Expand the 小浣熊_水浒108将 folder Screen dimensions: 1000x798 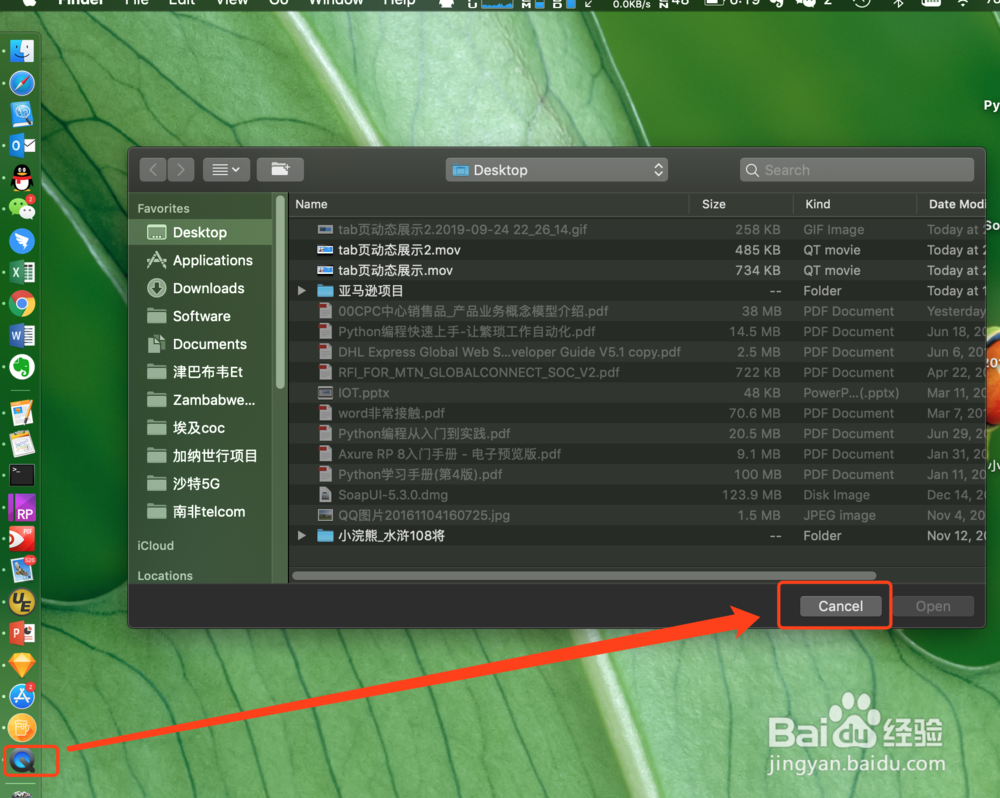pos(302,536)
